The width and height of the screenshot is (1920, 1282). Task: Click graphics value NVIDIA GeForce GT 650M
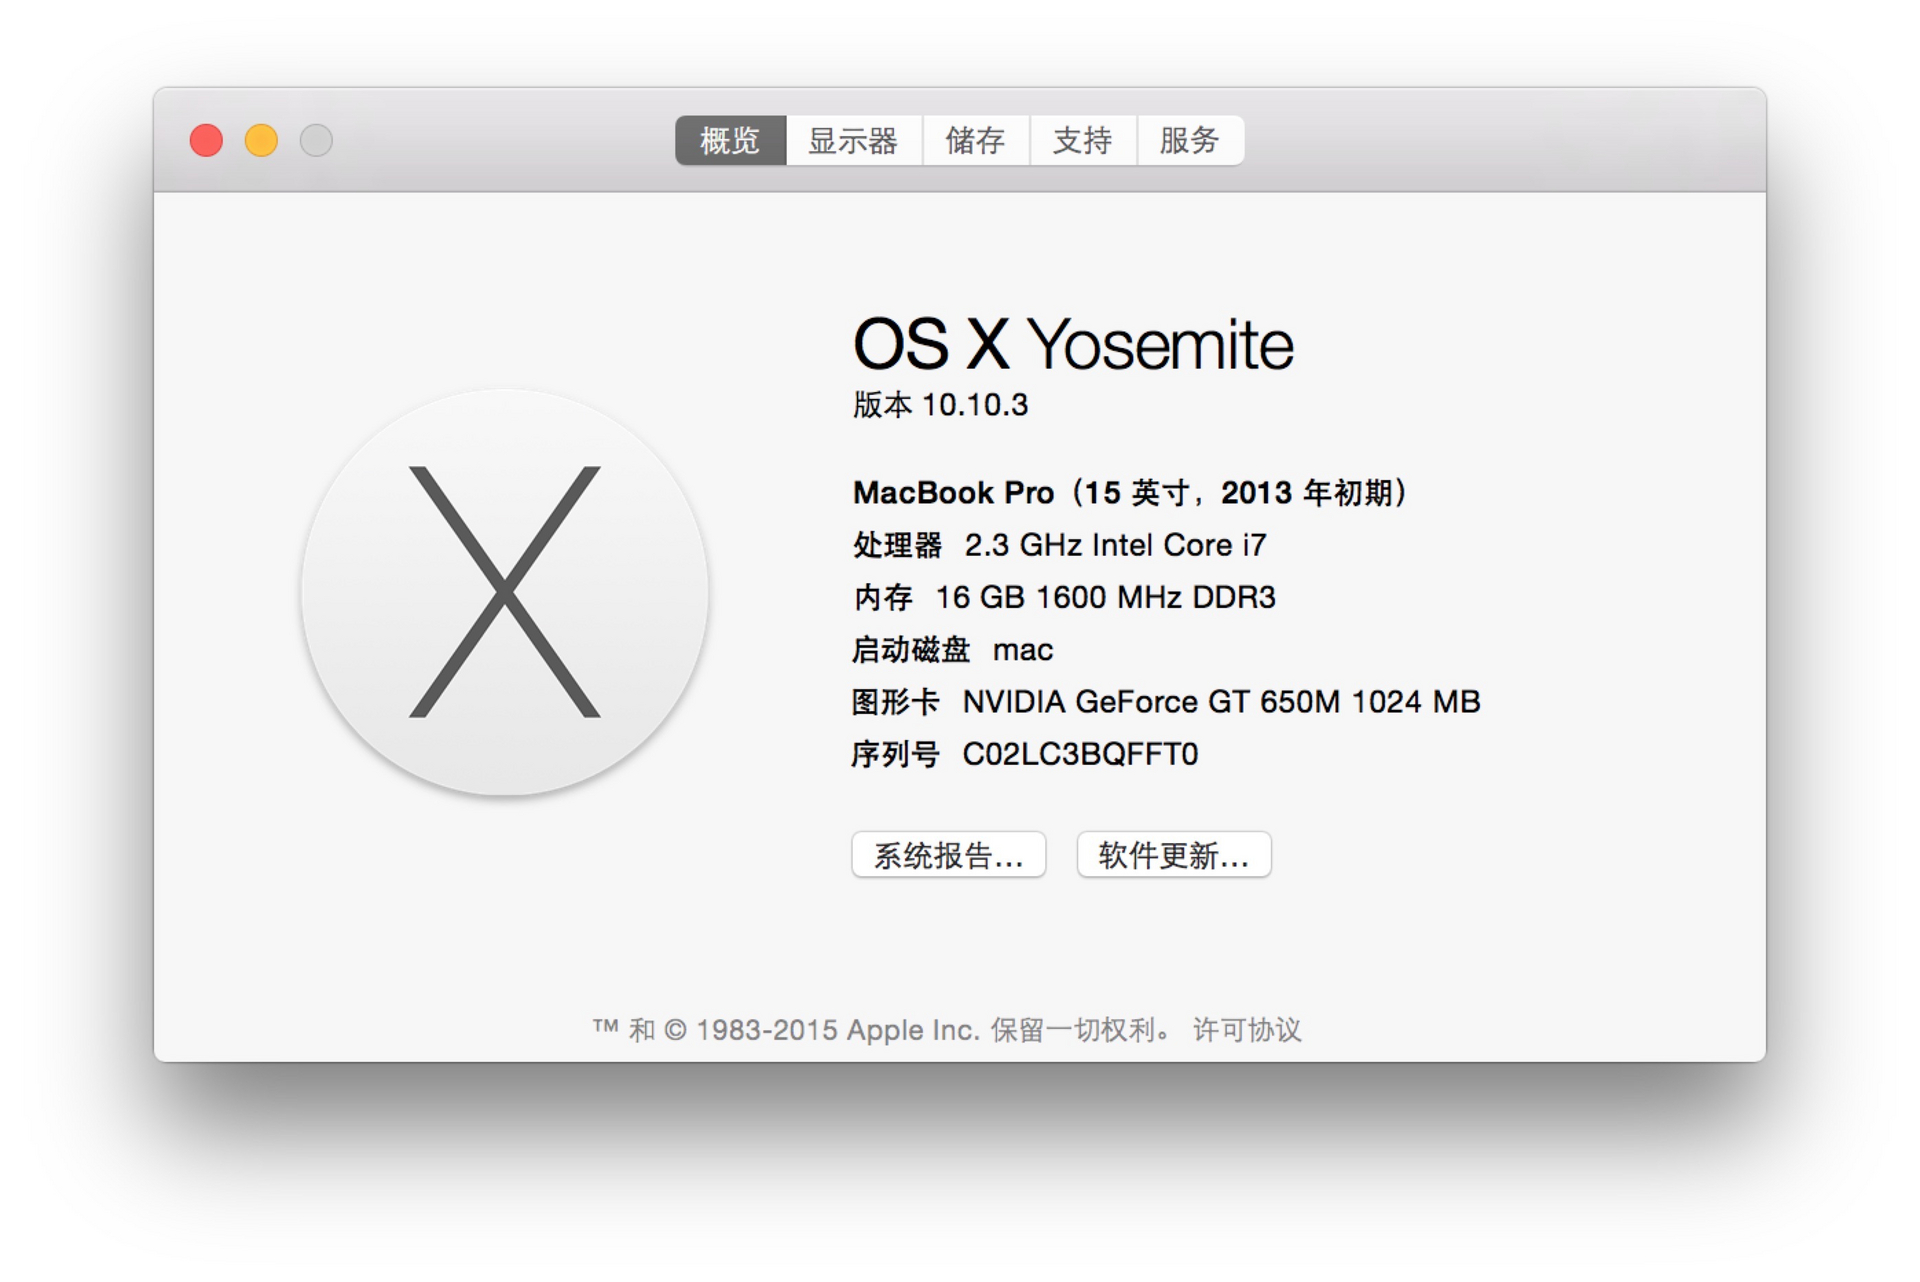pos(1221,702)
